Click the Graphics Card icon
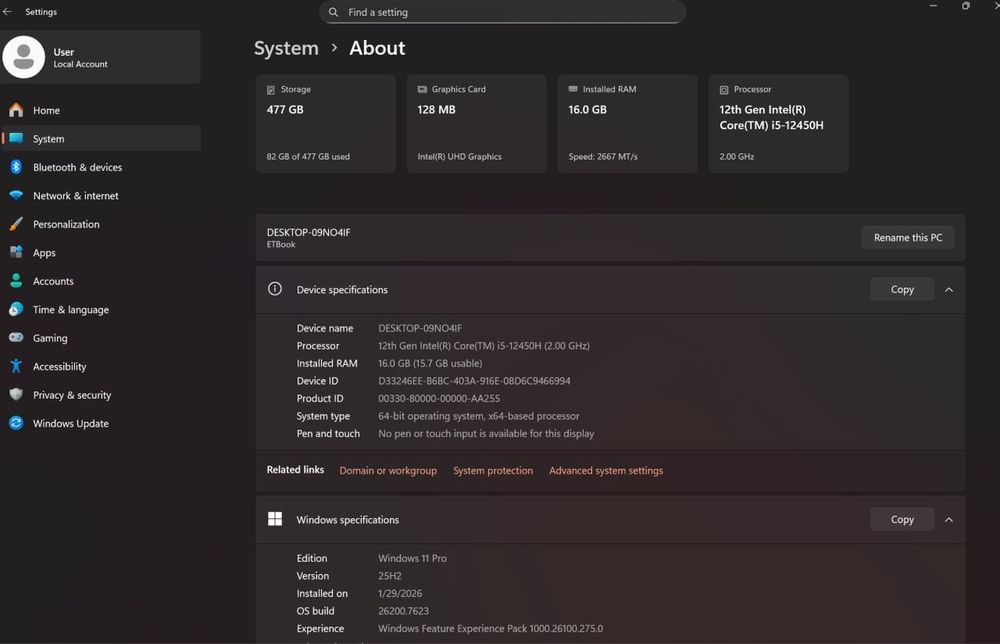 click(422, 89)
